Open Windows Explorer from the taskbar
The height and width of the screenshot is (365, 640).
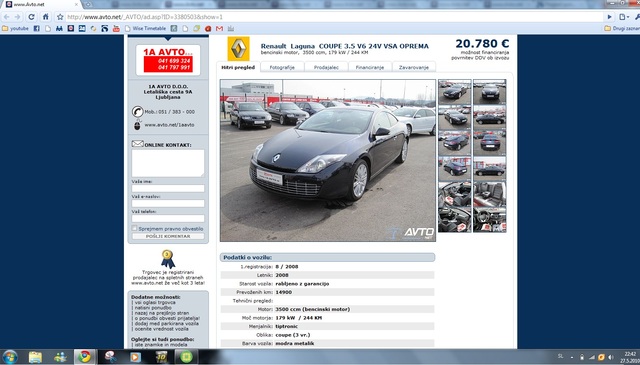tap(36, 357)
